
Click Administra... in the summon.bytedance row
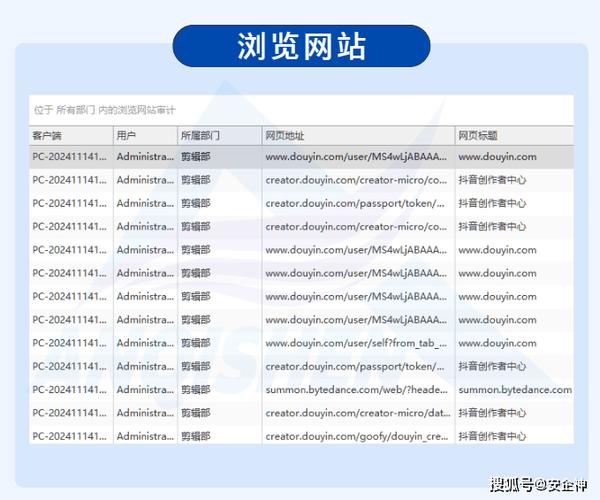pos(145,390)
